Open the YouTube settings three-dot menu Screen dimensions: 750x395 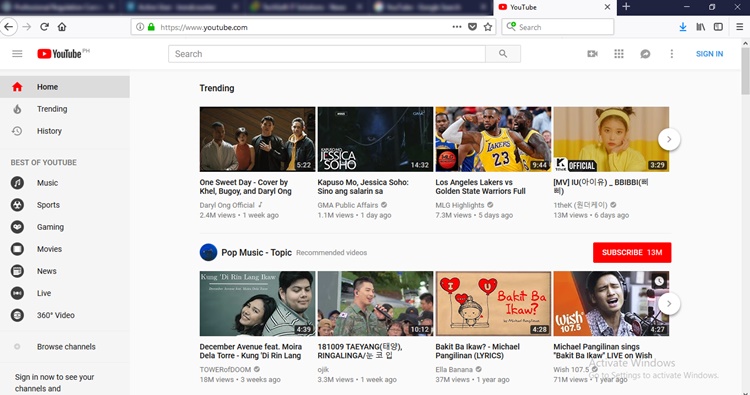point(672,54)
